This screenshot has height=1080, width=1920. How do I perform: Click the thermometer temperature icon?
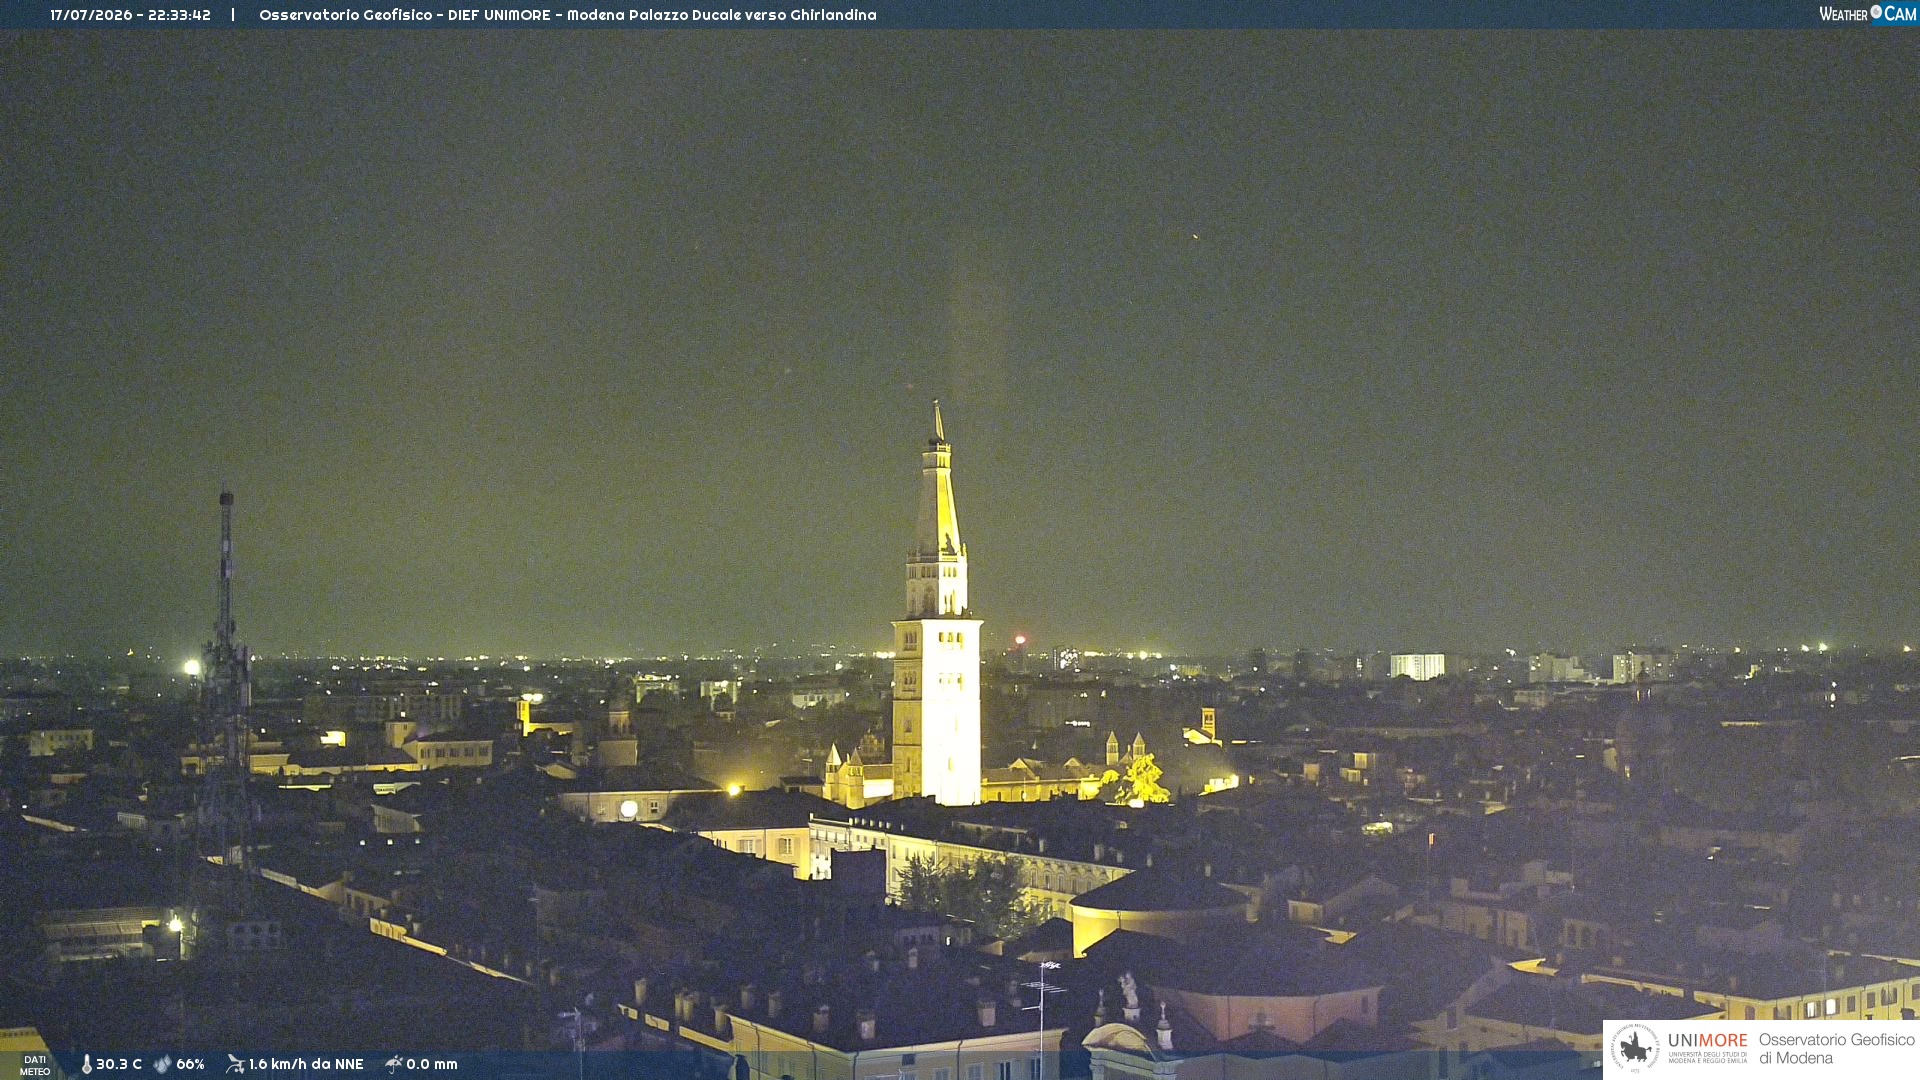[87, 1064]
